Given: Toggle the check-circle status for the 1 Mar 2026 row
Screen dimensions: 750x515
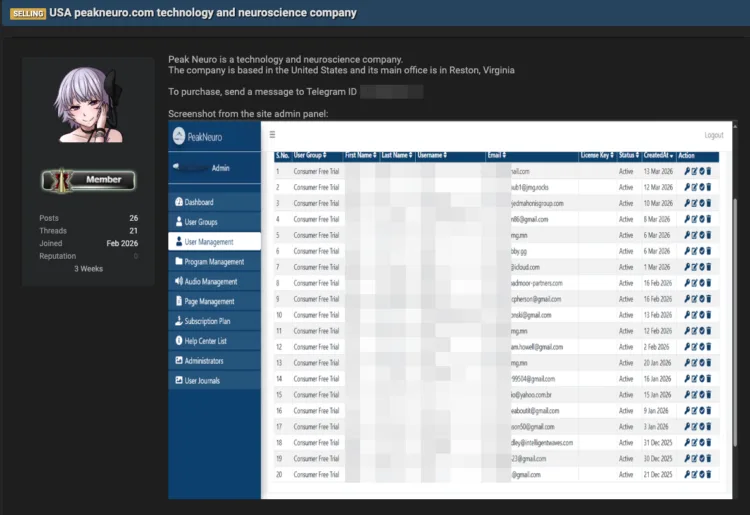Looking at the screenshot, I should click(702, 267).
